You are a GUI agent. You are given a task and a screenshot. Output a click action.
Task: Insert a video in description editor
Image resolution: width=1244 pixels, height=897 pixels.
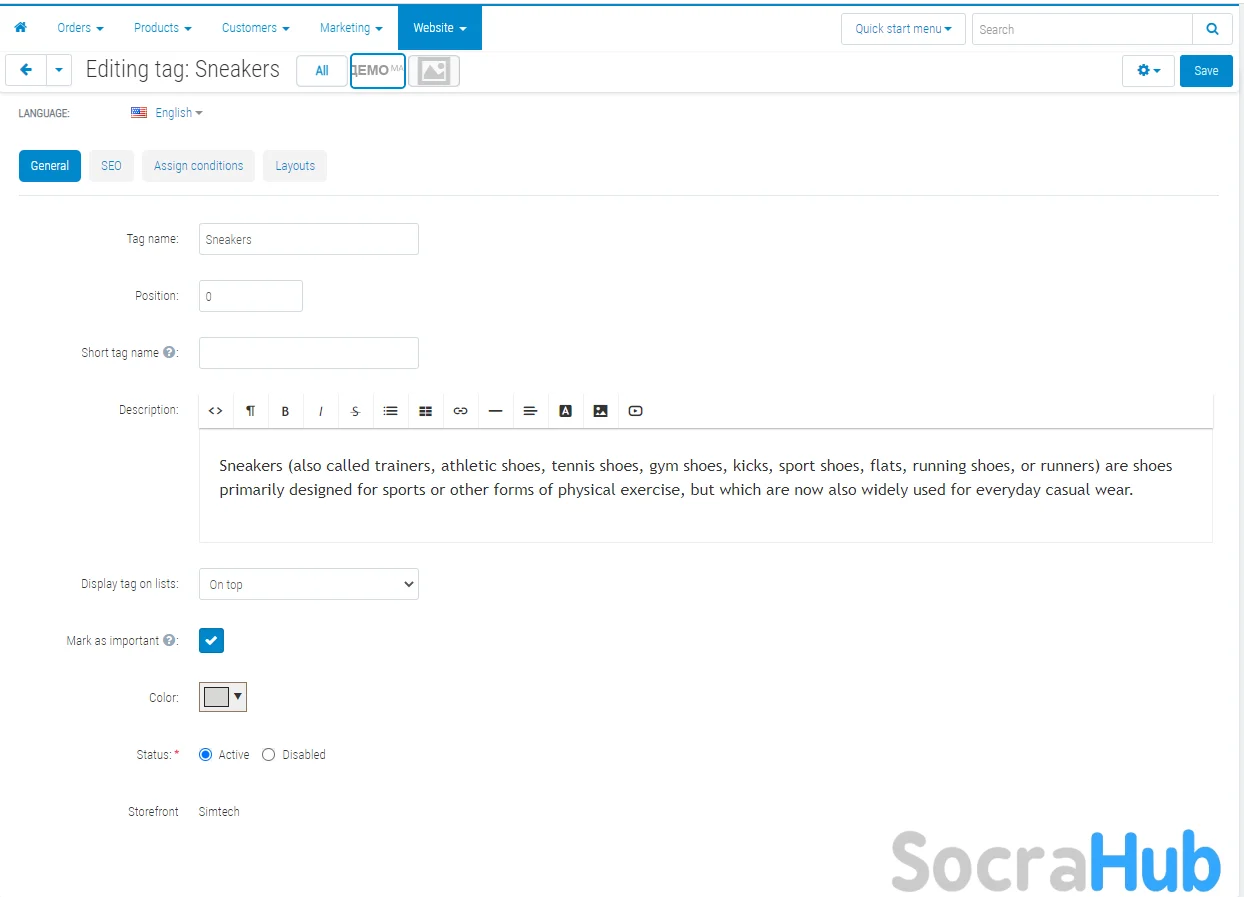[x=635, y=411]
